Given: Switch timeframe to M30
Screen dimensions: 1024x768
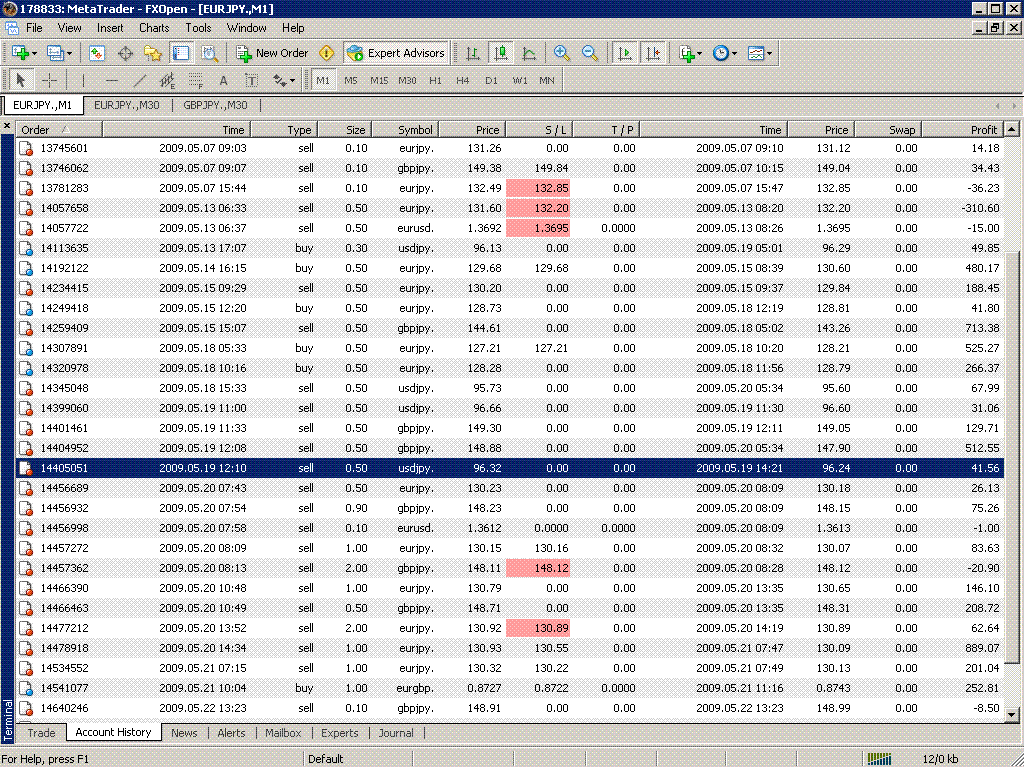Looking at the screenshot, I should 407,80.
